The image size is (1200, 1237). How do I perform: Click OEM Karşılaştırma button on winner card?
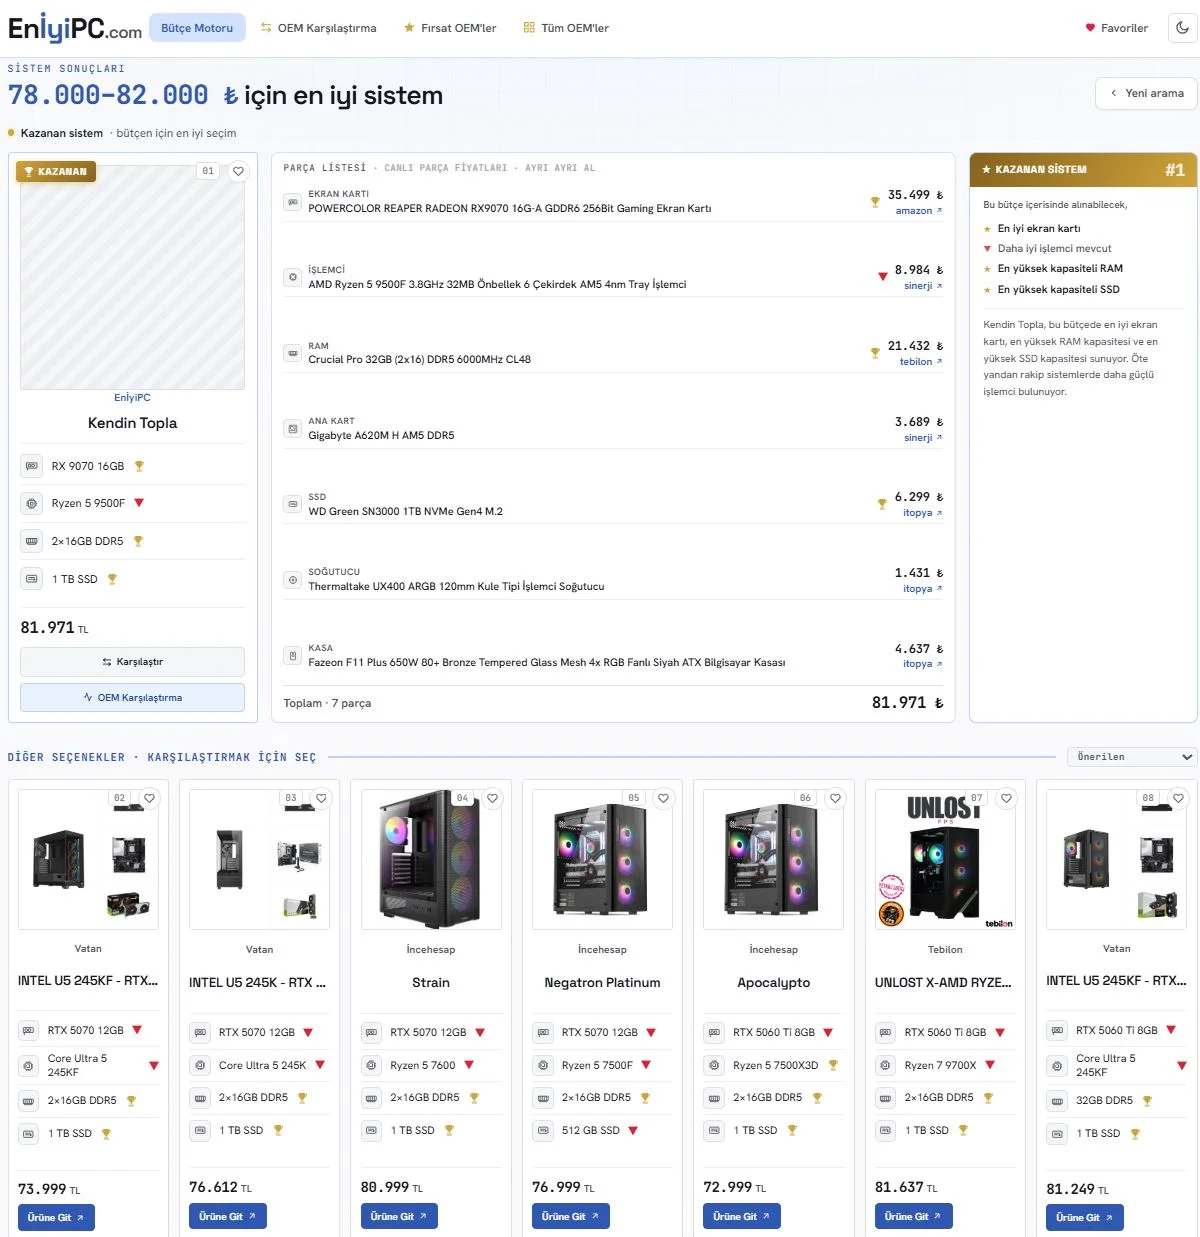coord(132,698)
